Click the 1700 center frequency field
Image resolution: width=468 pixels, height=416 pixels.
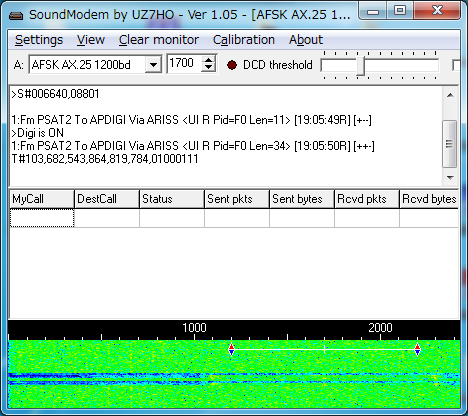click(184, 63)
